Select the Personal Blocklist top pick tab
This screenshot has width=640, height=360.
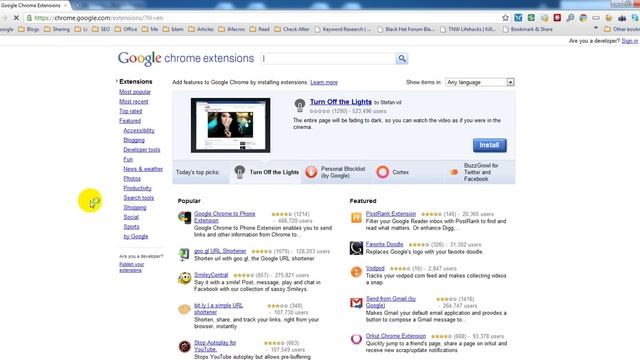336,172
